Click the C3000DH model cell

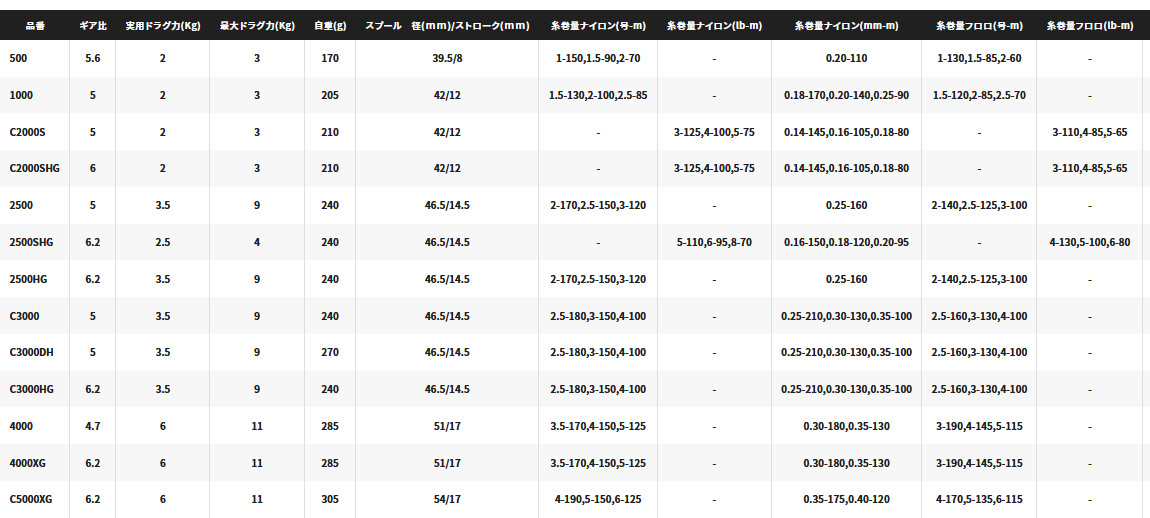(x=31, y=352)
